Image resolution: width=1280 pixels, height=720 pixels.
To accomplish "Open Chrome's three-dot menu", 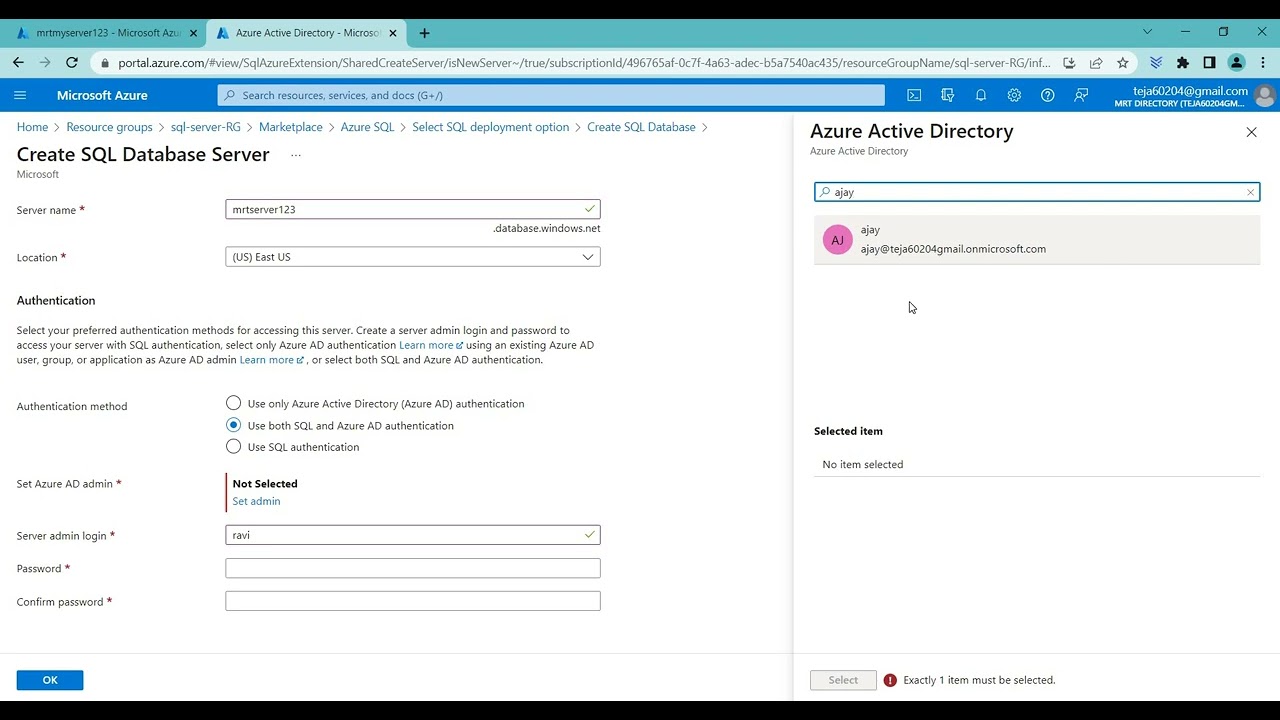I will point(1262,62).
